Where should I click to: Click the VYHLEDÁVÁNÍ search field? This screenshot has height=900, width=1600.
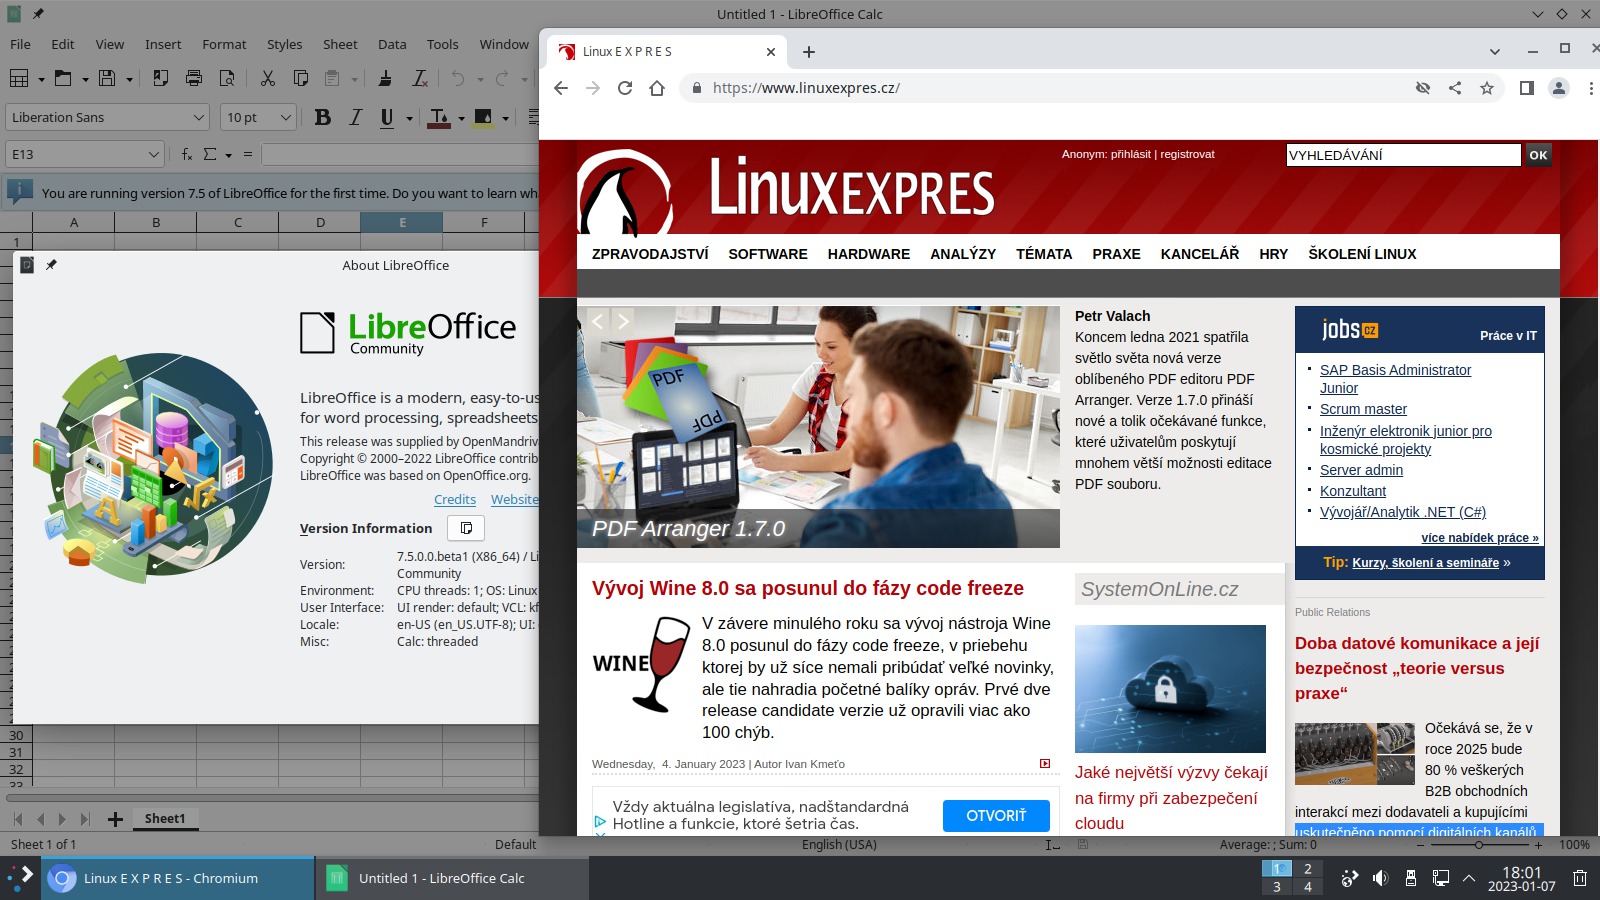tap(1403, 155)
